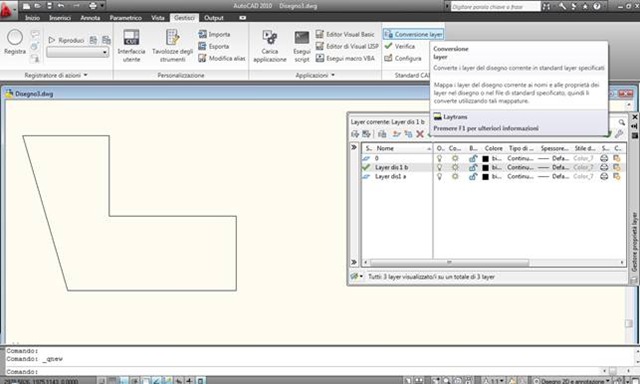The image size is (640, 384).
Task: Click the plot printer icon for layer 0
Action: pos(604,158)
